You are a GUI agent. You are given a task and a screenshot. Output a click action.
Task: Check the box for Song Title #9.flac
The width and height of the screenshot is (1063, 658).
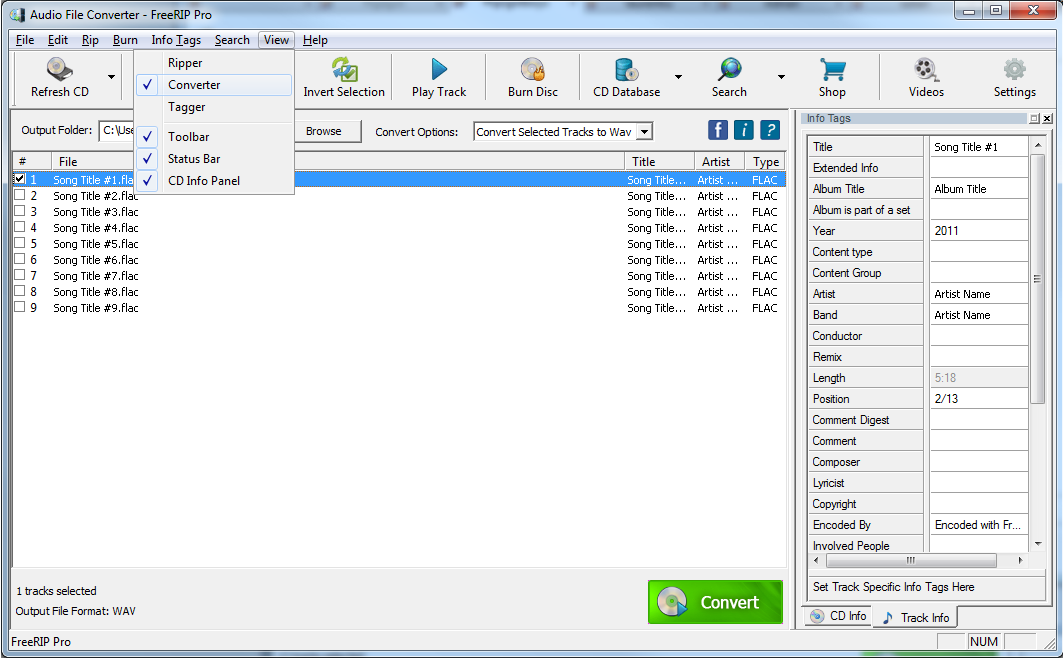20,306
